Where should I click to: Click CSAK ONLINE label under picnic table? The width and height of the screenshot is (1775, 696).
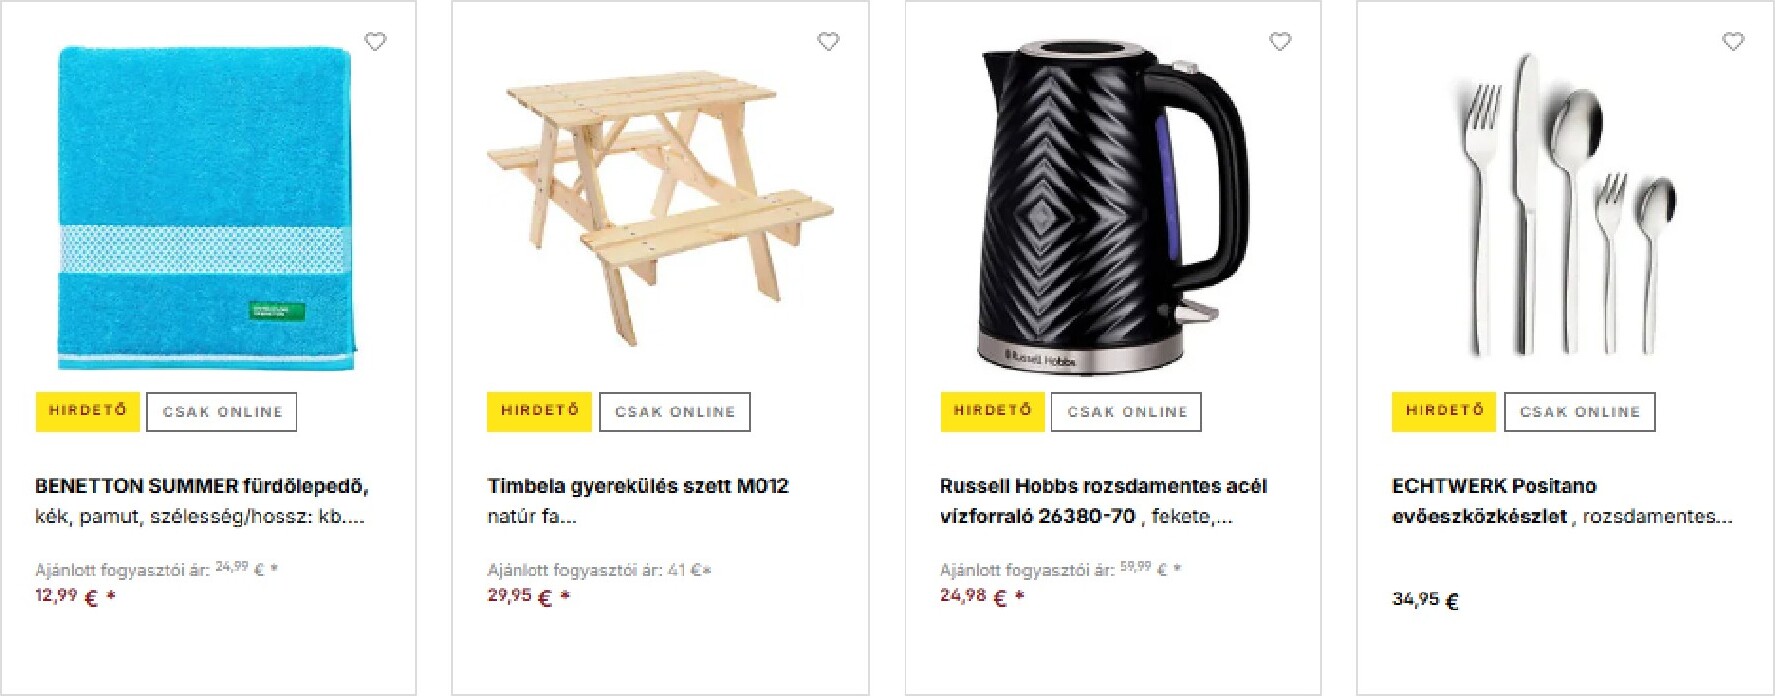point(675,412)
